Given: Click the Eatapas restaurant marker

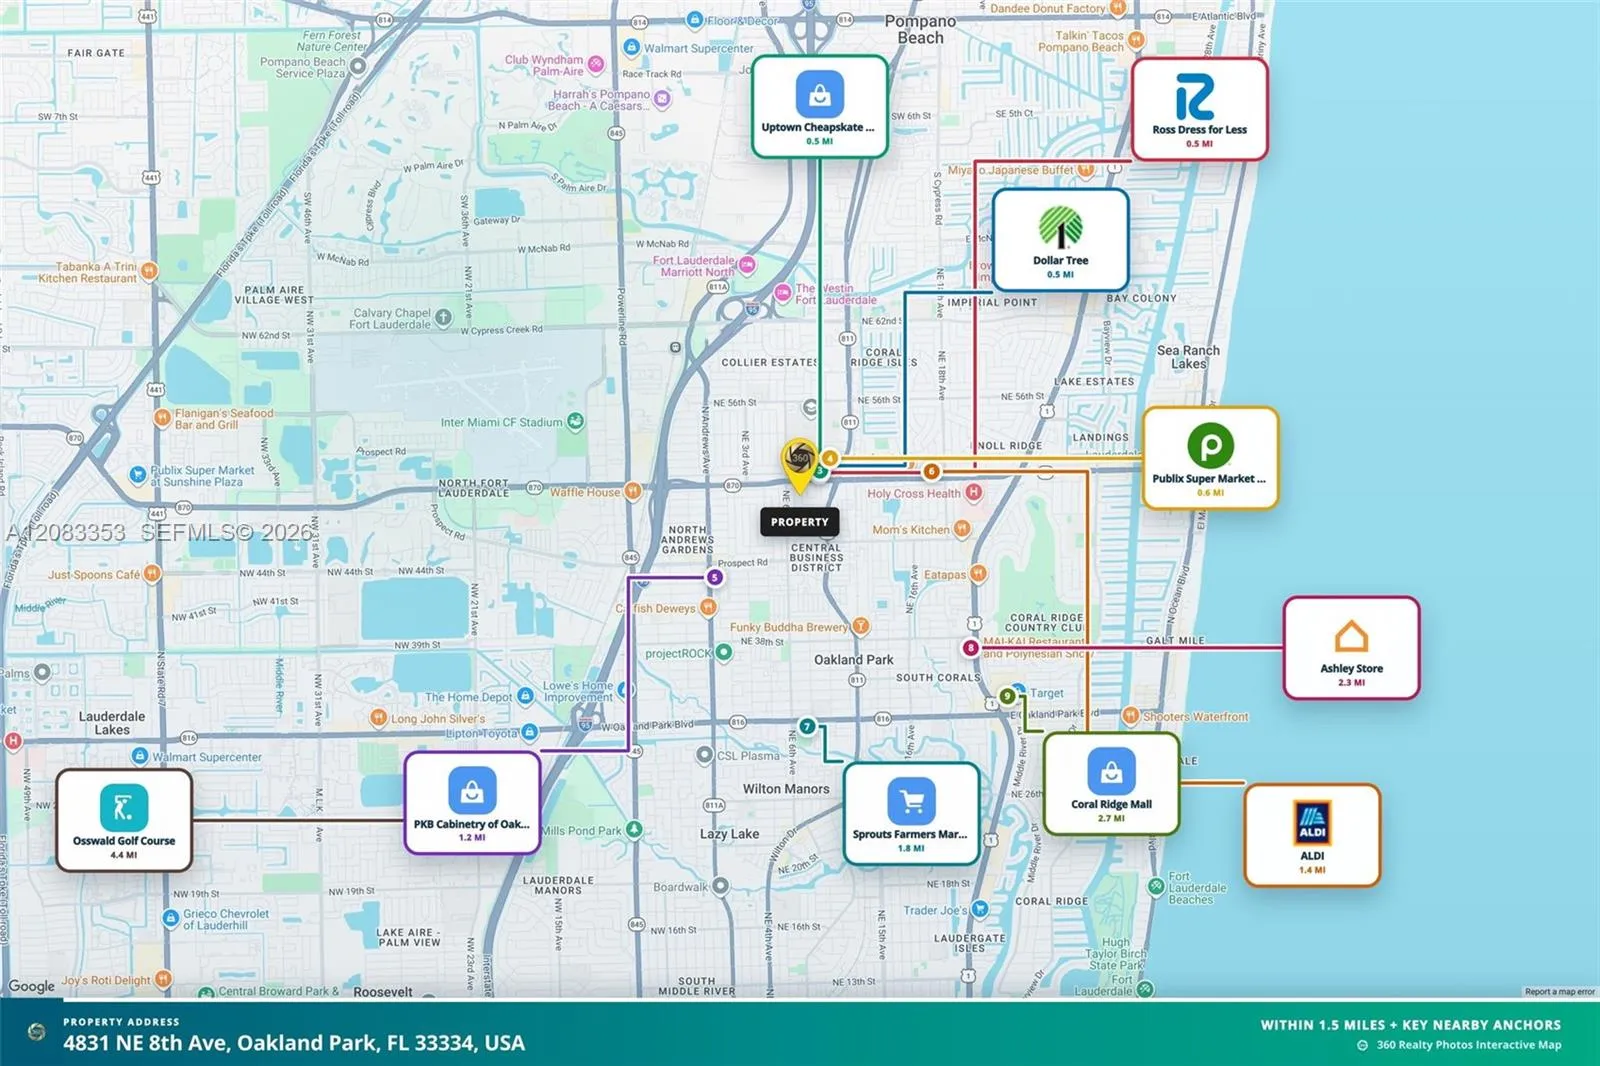Looking at the screenshot, I should coord(978,574).
